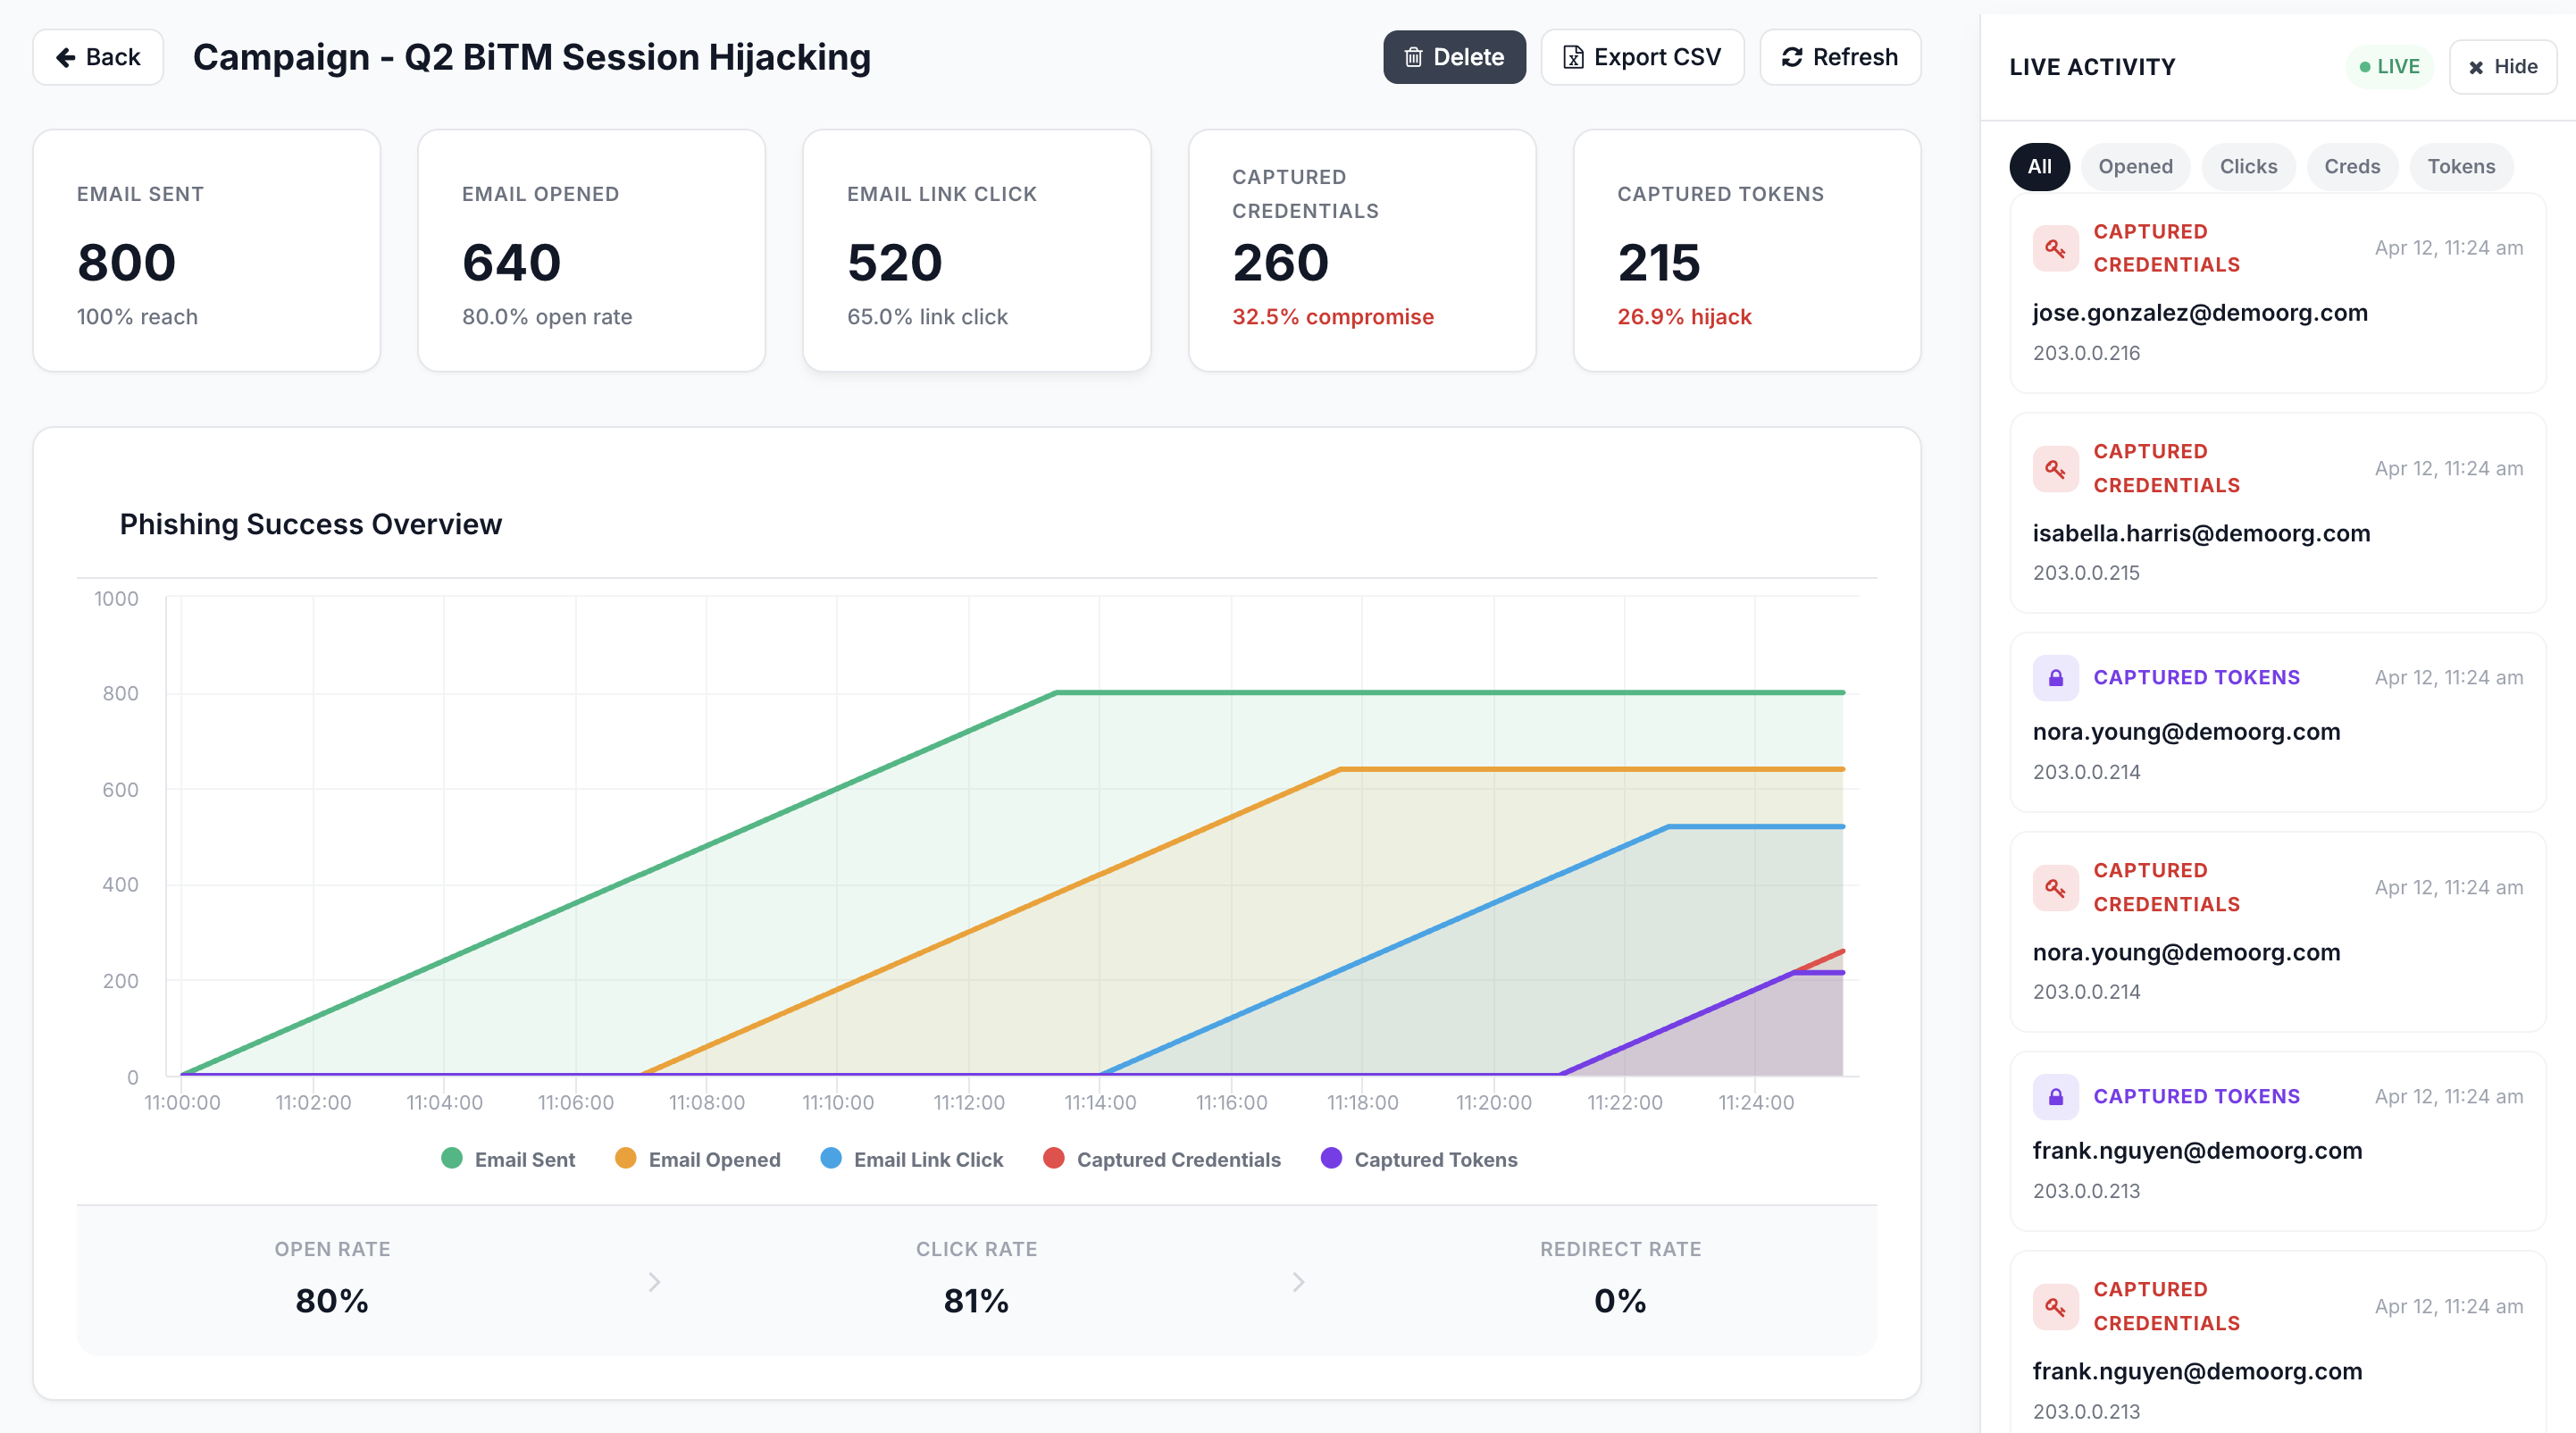
Task: Click the lock icon for frank.nguyen tokens entry
Action: click(x=2055, y=1097)
